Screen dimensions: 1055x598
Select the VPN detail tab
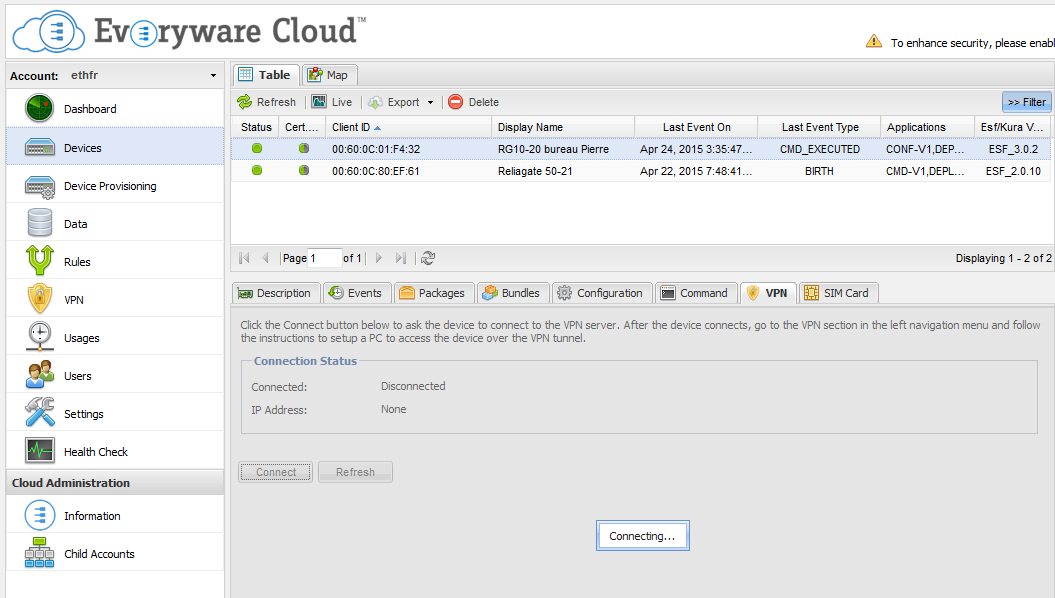(x=768, y=293)
